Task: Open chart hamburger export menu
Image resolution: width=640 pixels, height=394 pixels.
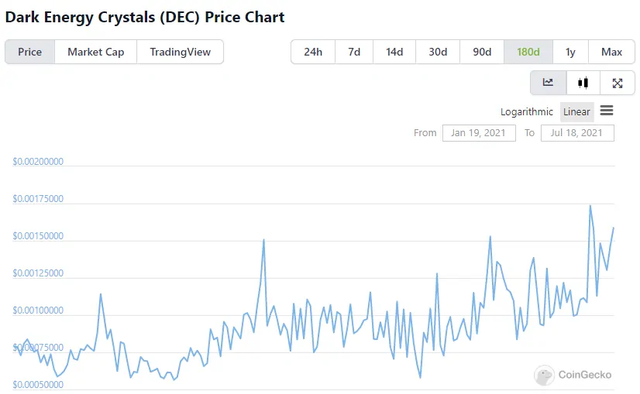Action: pyautogui.click(x=607, y=110)
